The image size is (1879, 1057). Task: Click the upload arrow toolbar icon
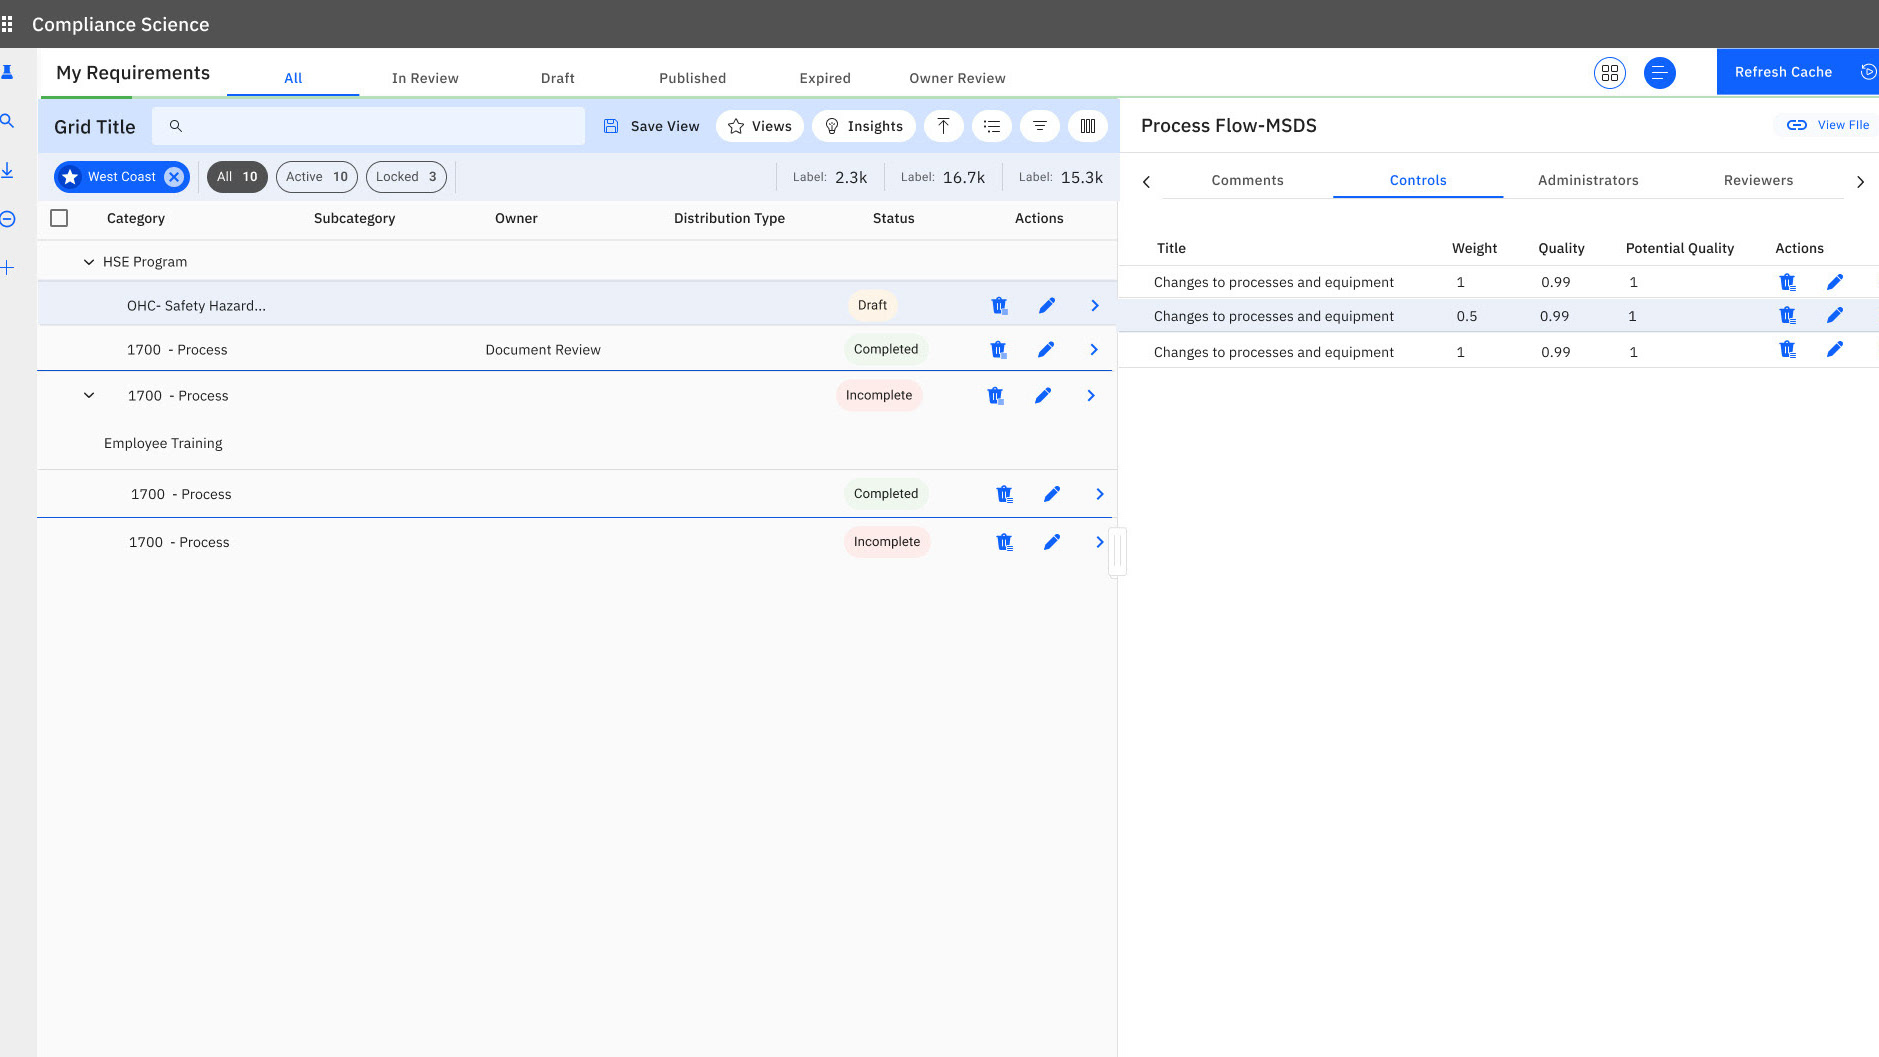click(x=943, y=126)
